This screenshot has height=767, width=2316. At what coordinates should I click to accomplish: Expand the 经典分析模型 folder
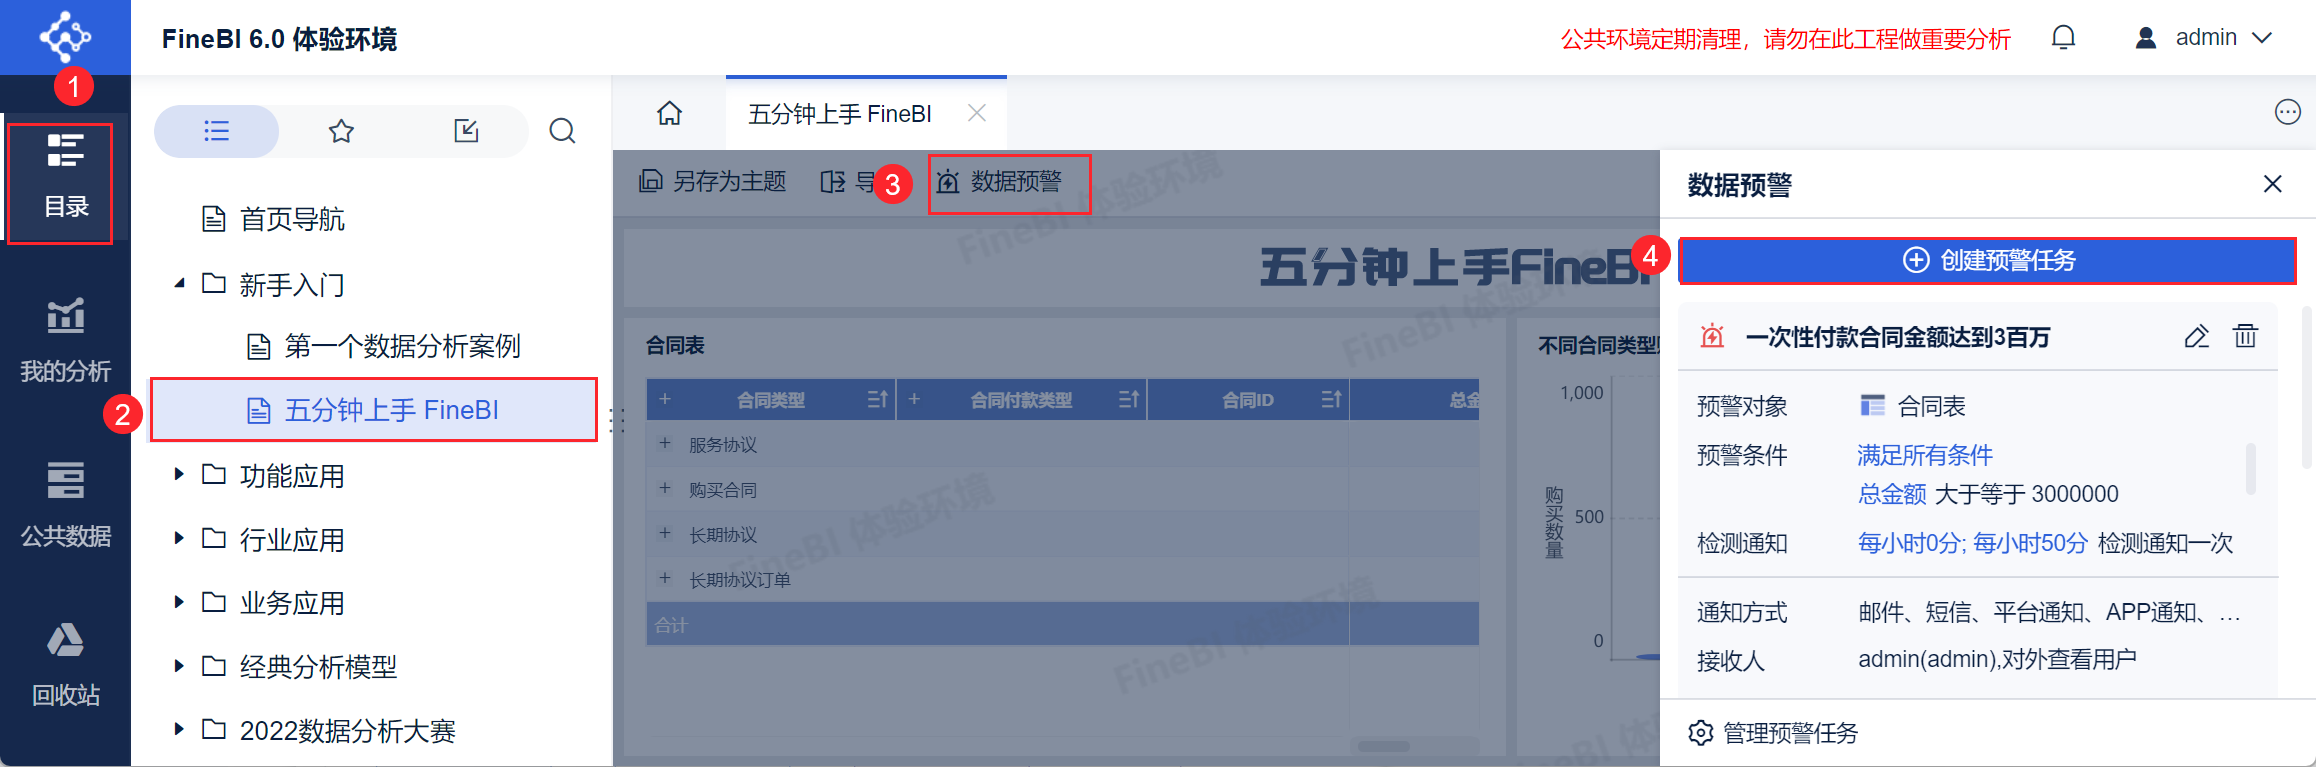pyautogui.click(x=179, y=666)
